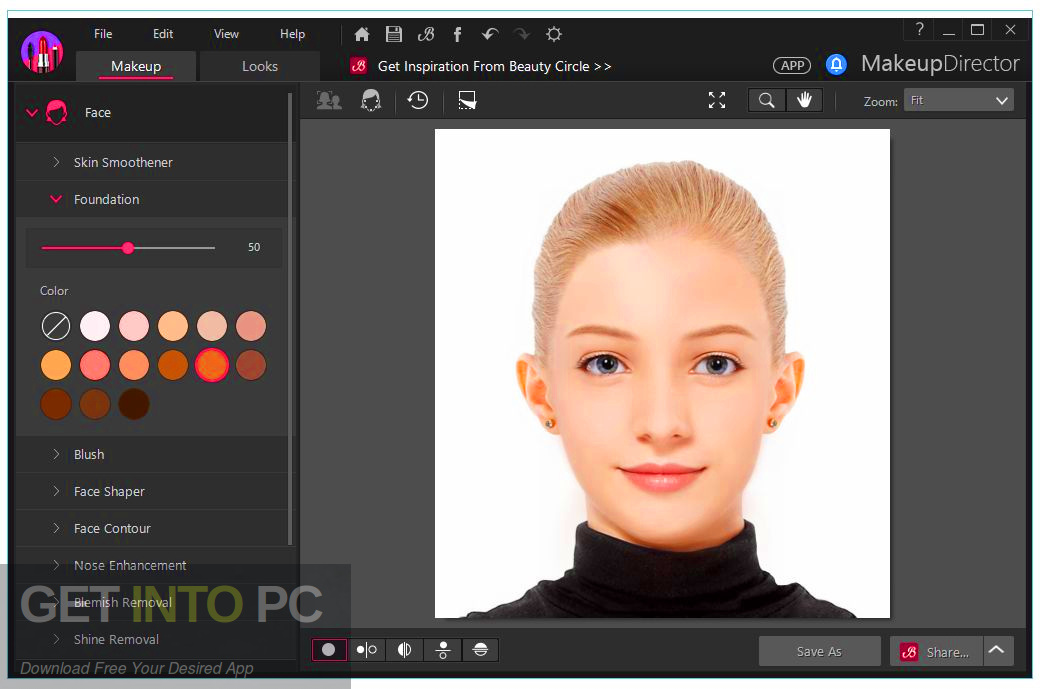Screen dimensions: 1044x689
Task: Click the red Beauty Circle banner icon
Action: tap(359, 66)
